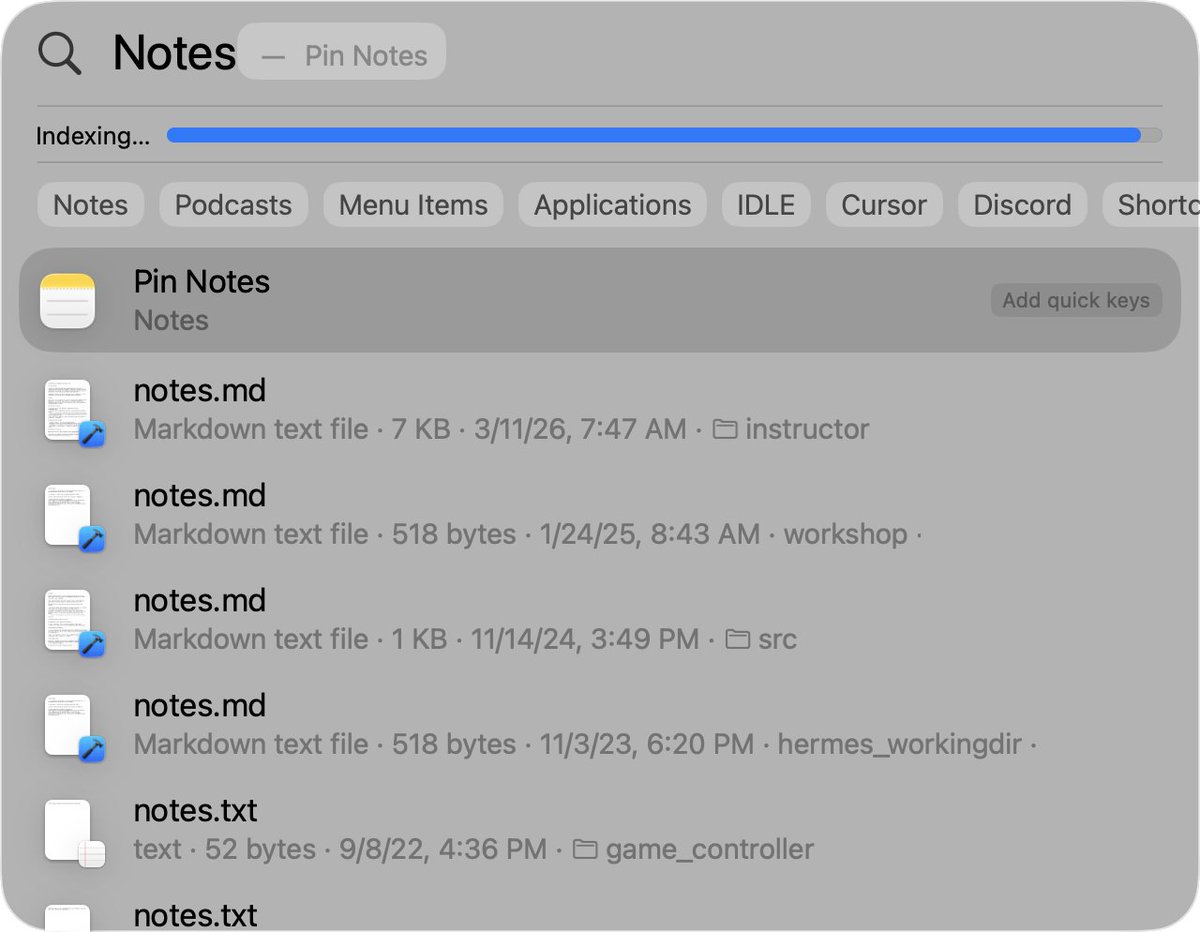Select notes.md modified 1/24/25, 8:43 AM

[x=600, y=516]
